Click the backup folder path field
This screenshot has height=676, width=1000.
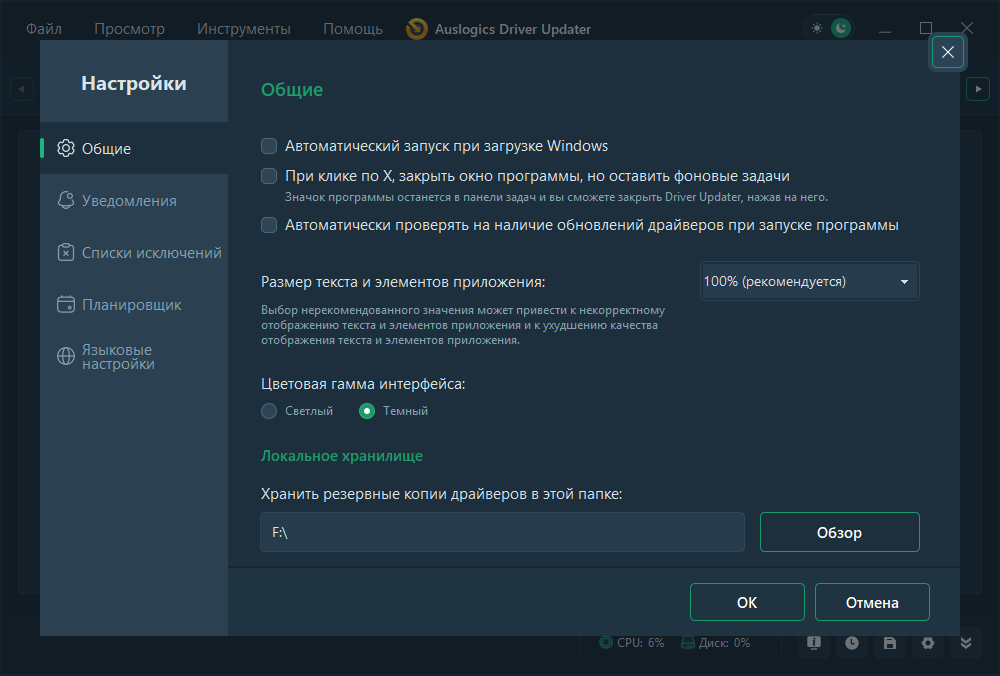pyautogui.click(x=503, y=532)
